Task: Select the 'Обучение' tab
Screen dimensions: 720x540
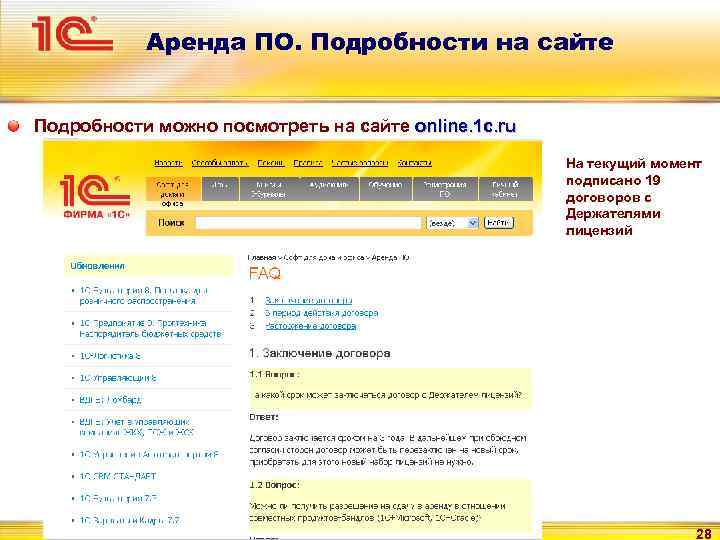Action: coord(386,189)
